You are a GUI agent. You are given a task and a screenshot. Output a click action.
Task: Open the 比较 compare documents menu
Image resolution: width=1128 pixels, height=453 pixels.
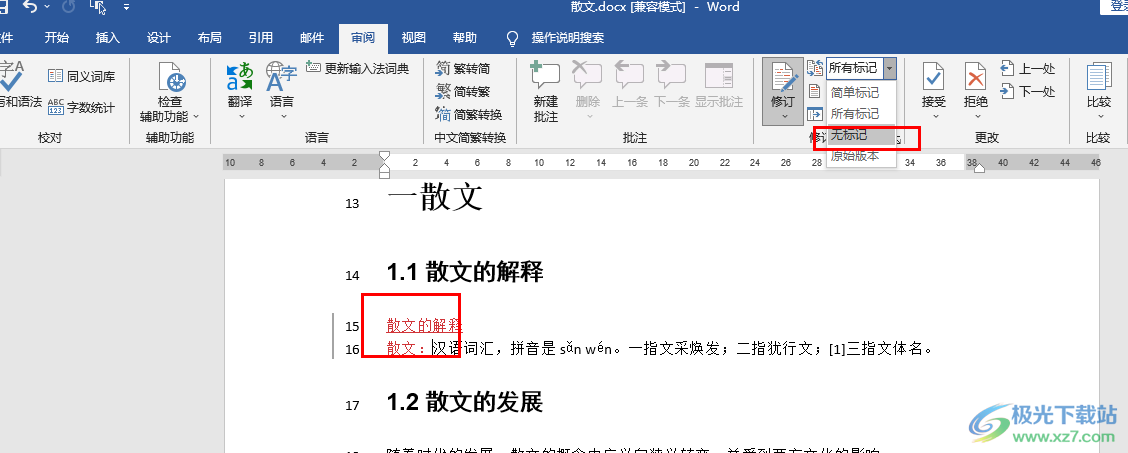1099,92
